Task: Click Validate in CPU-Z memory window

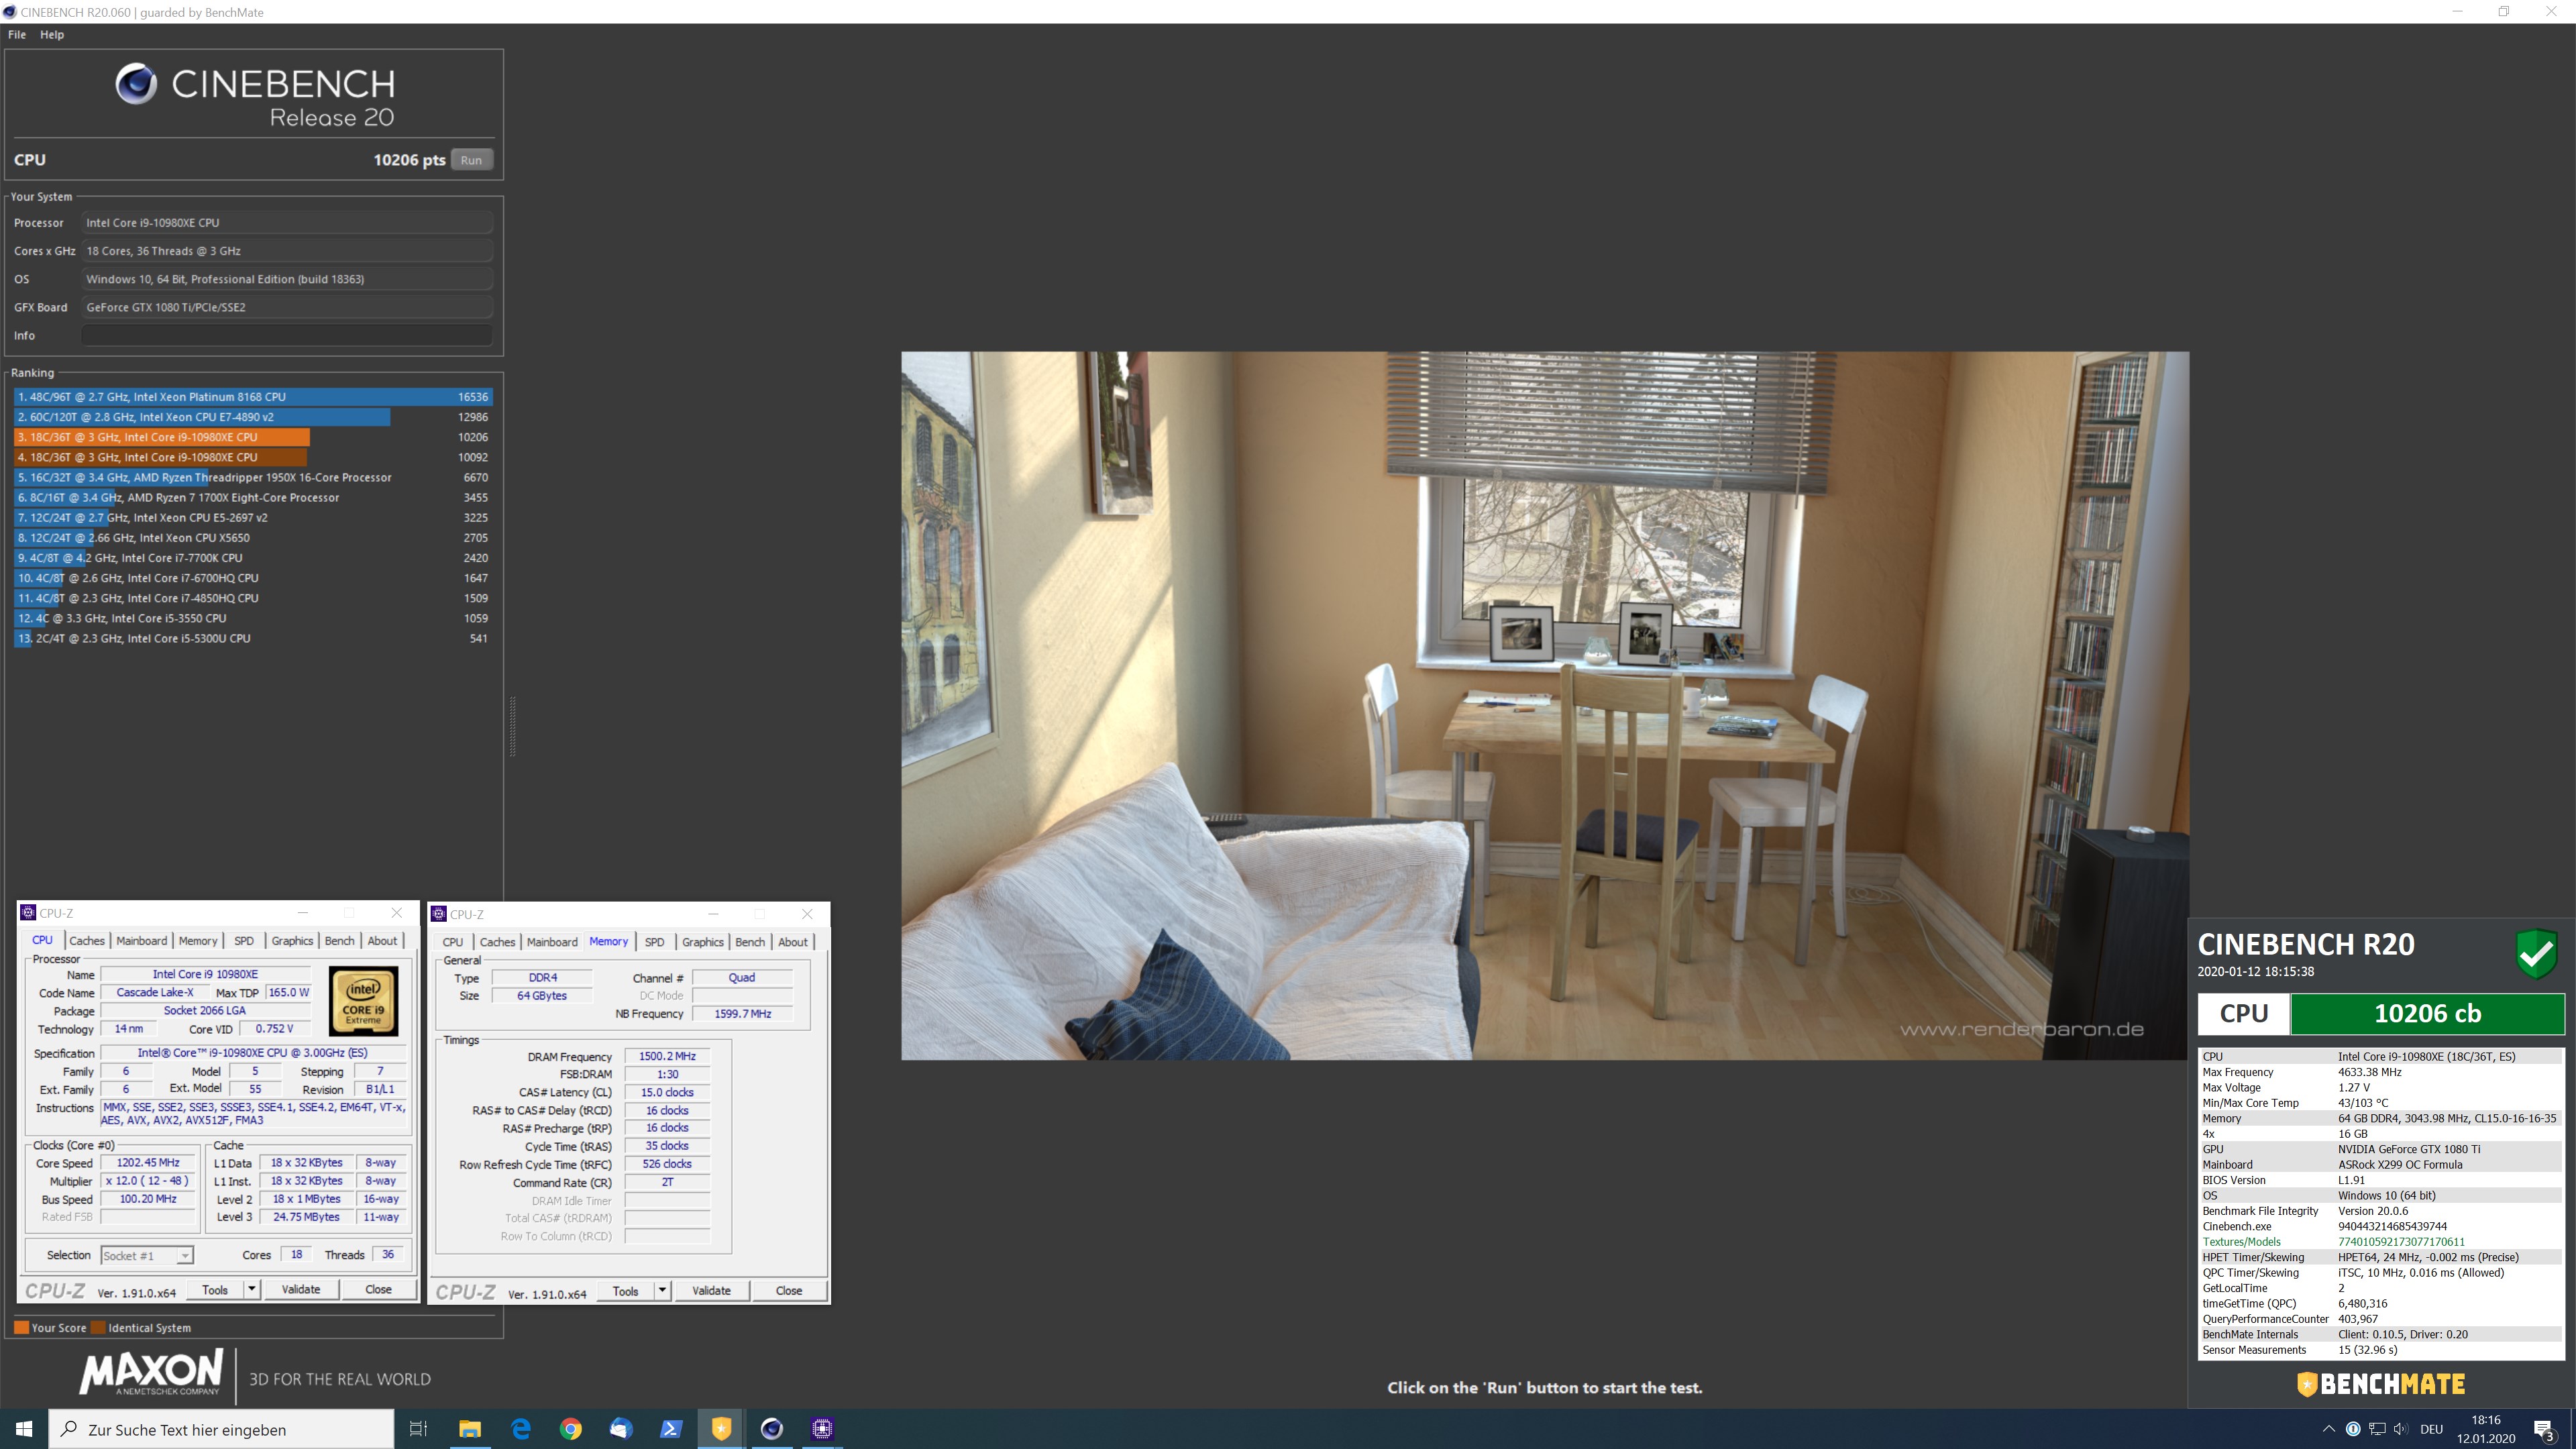Action: [x=711, y=1290]
